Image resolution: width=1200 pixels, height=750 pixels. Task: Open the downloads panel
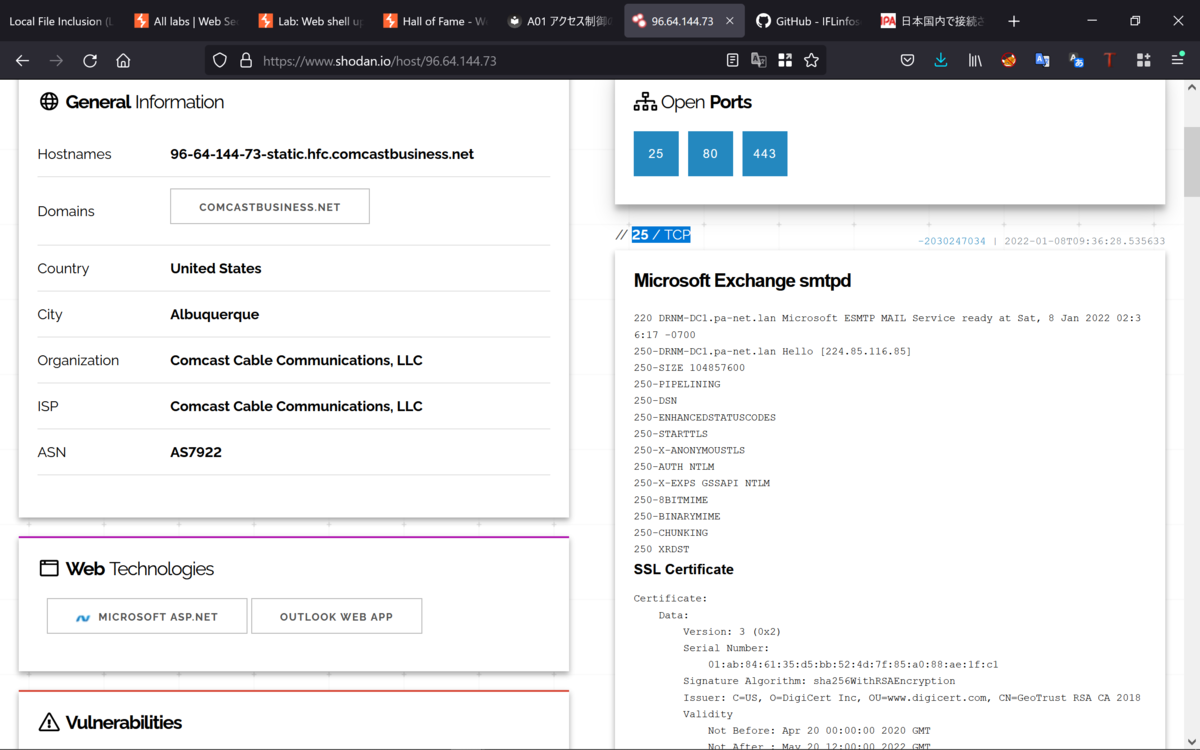941,61
